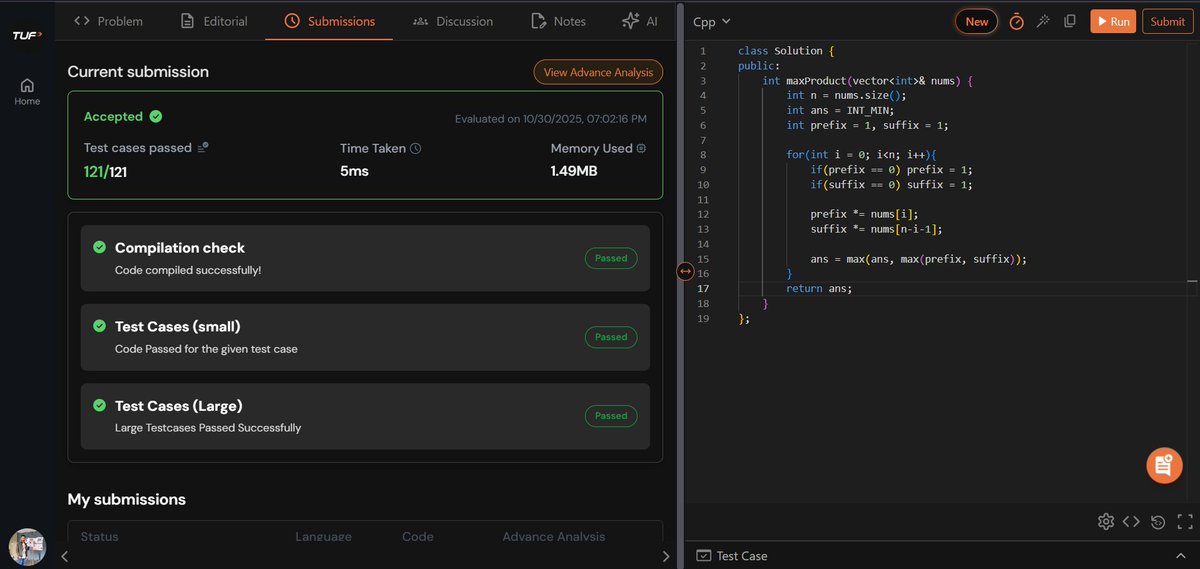1200x569 pixels.
Task: Click the panel resize handle icon
Action: [685, 270]
